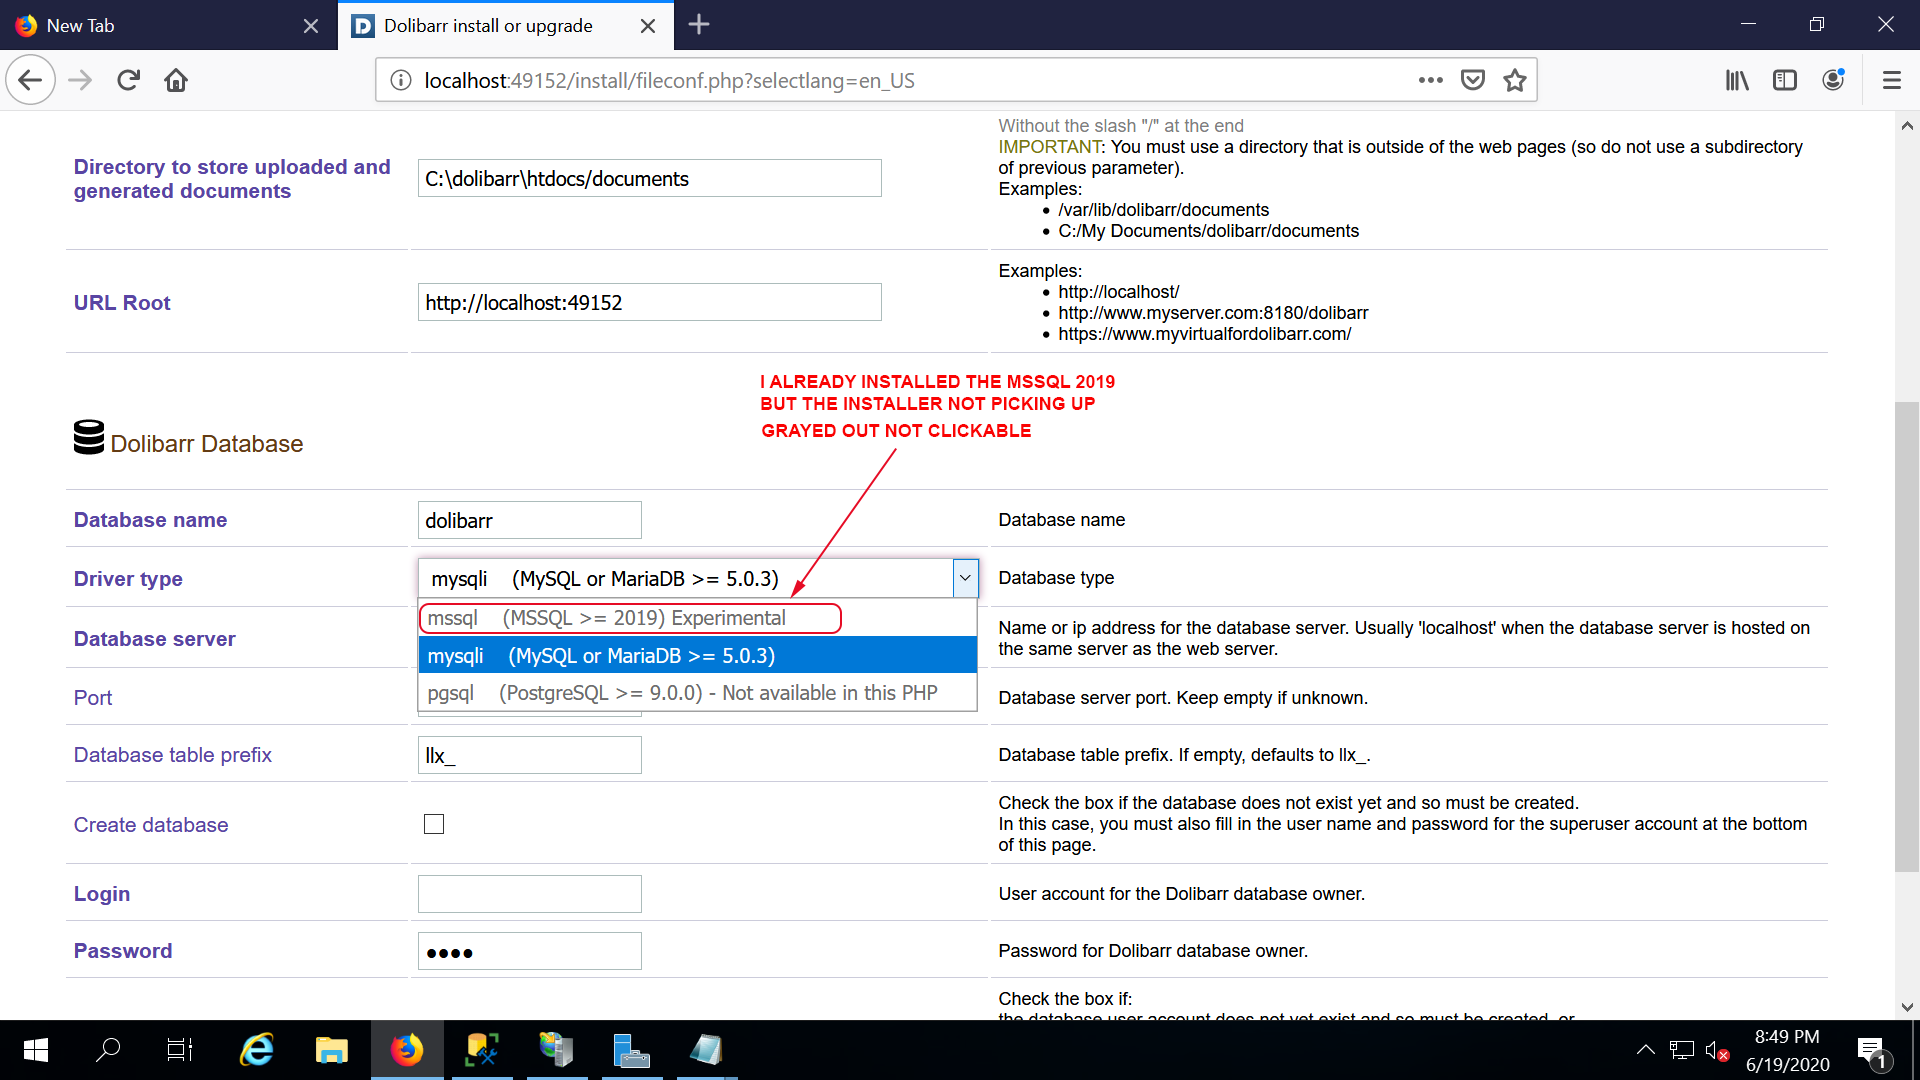Check the Create database checkbox
1920x1080 pixels.
[x=434, y=824]
